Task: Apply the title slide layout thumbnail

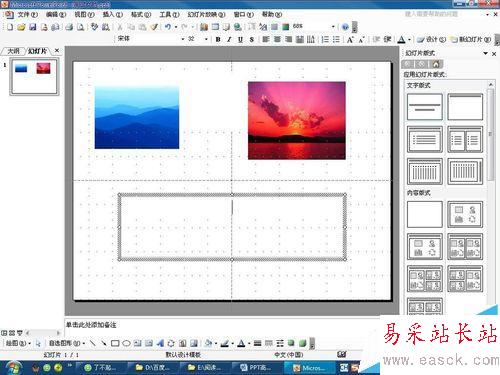Action: pyautogui.click(x=425, y=107)
